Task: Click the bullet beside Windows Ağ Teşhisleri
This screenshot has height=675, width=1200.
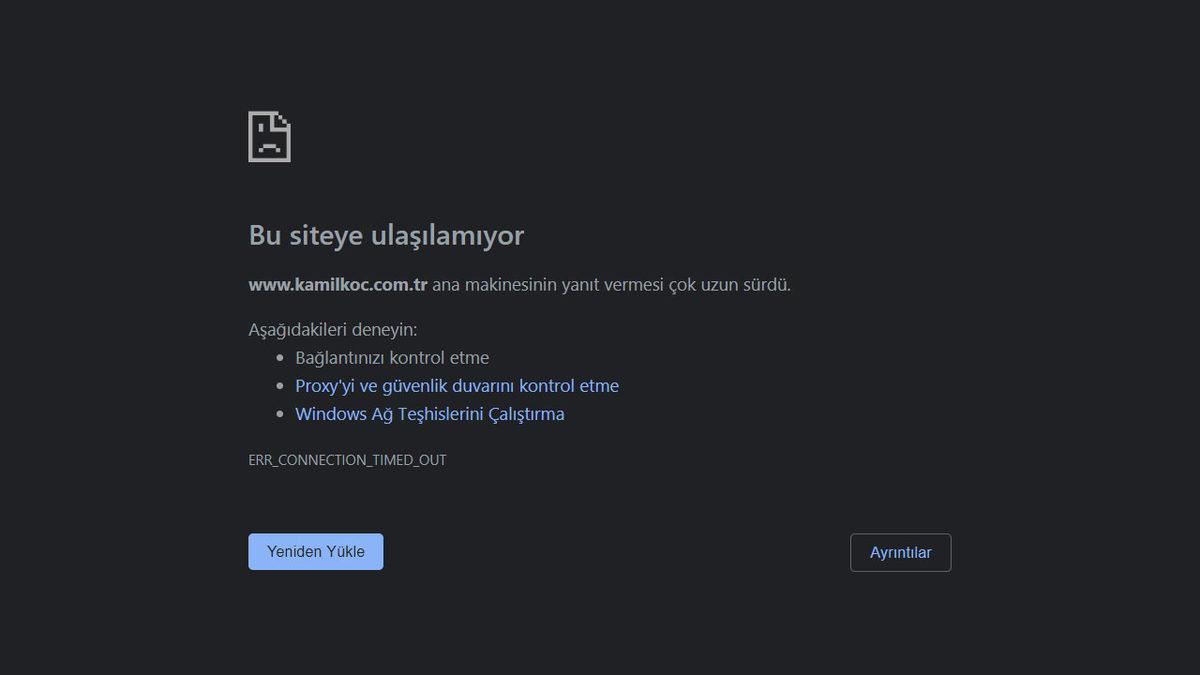Action: coord(279,413)
